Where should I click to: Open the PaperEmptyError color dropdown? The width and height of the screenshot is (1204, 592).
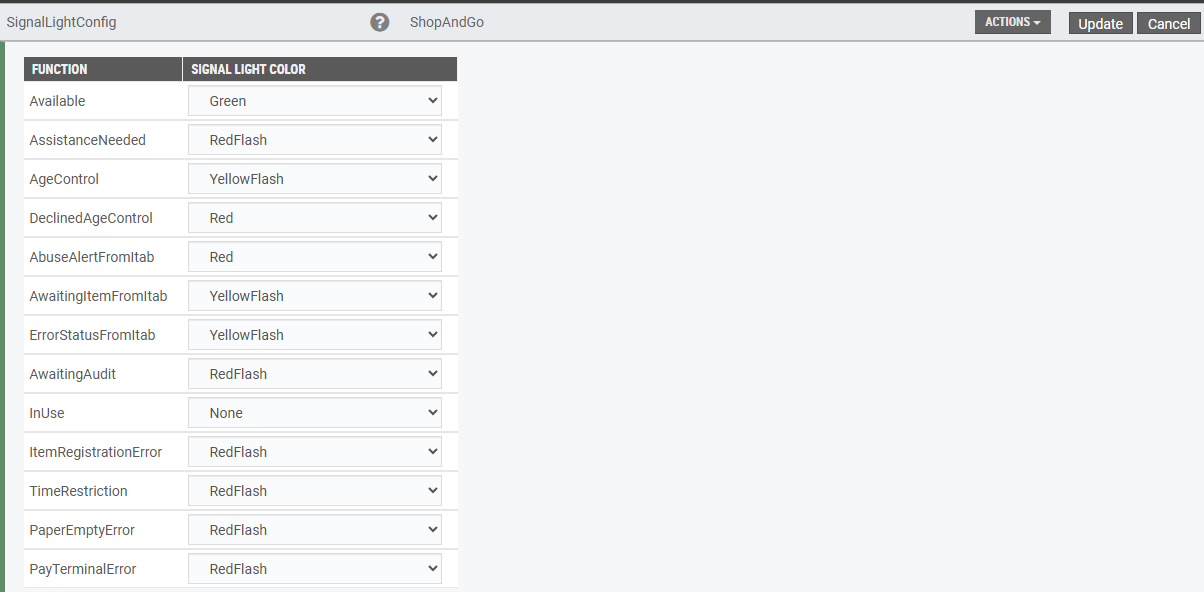tap(315, 530)
